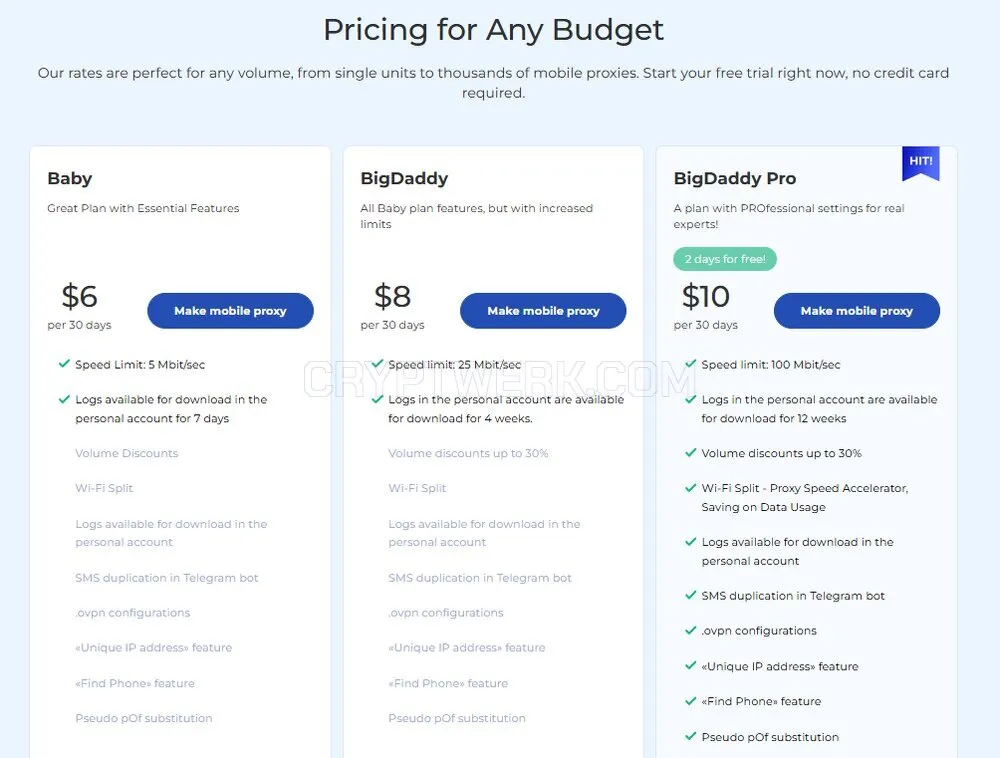
Task: Click checkmark next to Pro Volume discounts
Action: [x=690, y=453]
